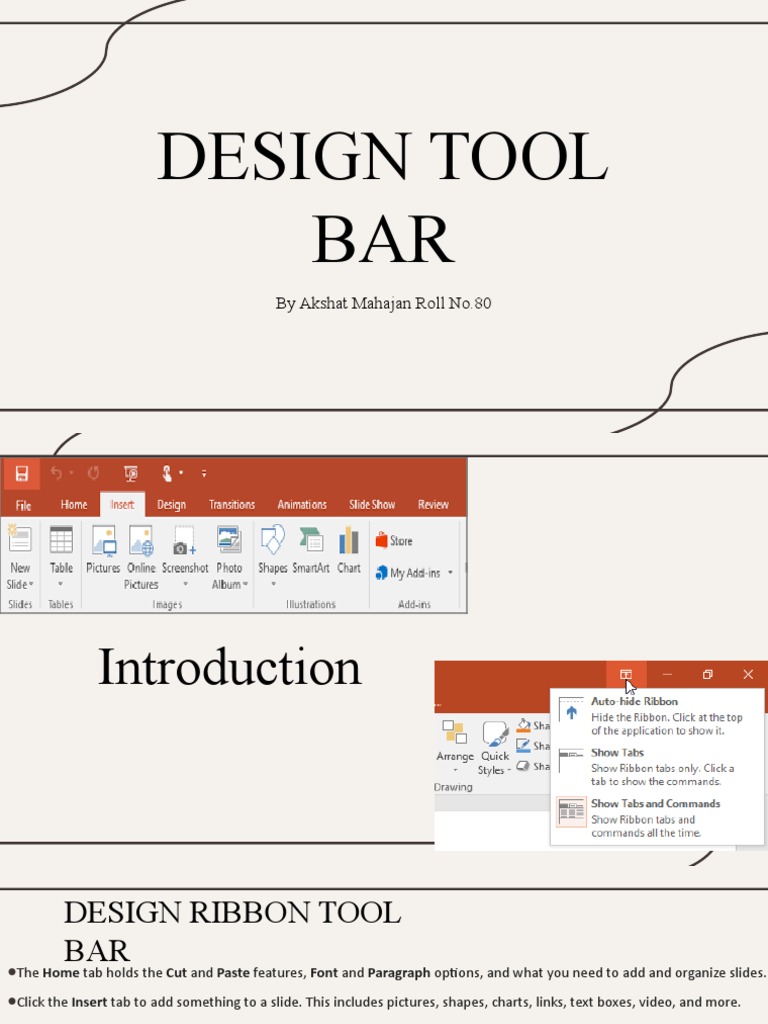Choose the Show Tabs option
Viewport: 768px width, 1024px height.
coord(658,767)
